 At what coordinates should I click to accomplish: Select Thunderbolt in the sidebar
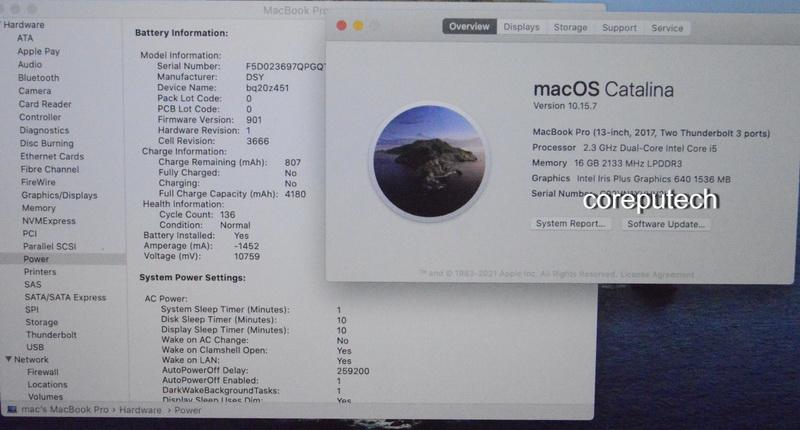[x=51, y=335]
